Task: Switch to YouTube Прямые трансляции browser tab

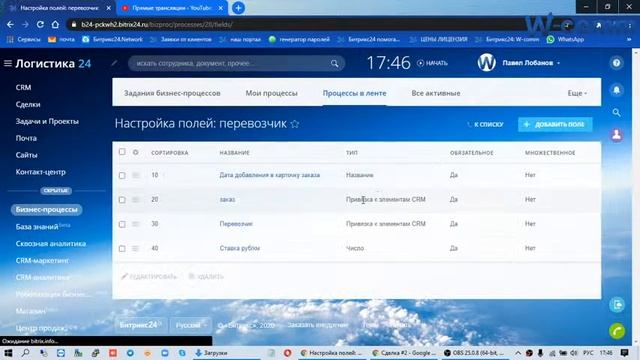Action: pos(171,8)
